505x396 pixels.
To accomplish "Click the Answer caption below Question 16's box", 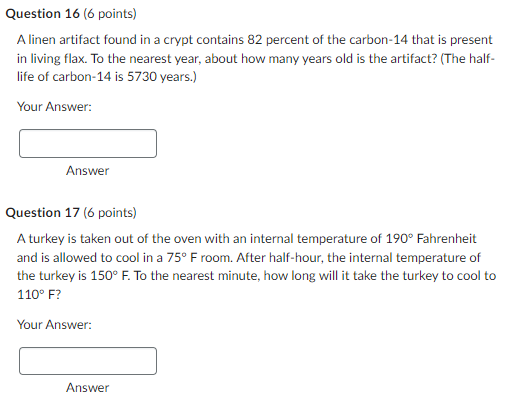I will [x=88, y=171].
